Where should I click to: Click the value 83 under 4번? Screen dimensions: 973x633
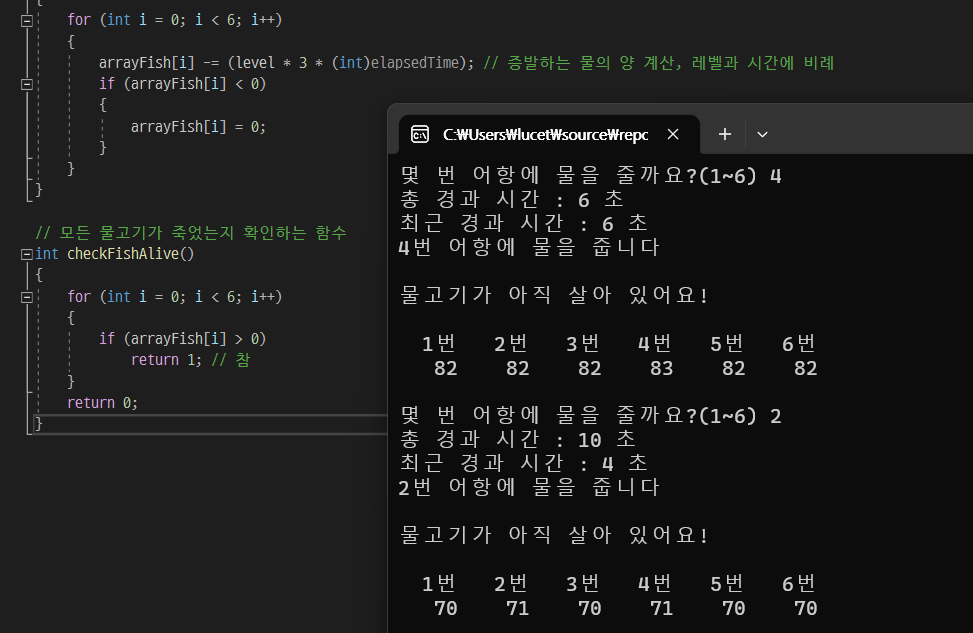(661, 369)
